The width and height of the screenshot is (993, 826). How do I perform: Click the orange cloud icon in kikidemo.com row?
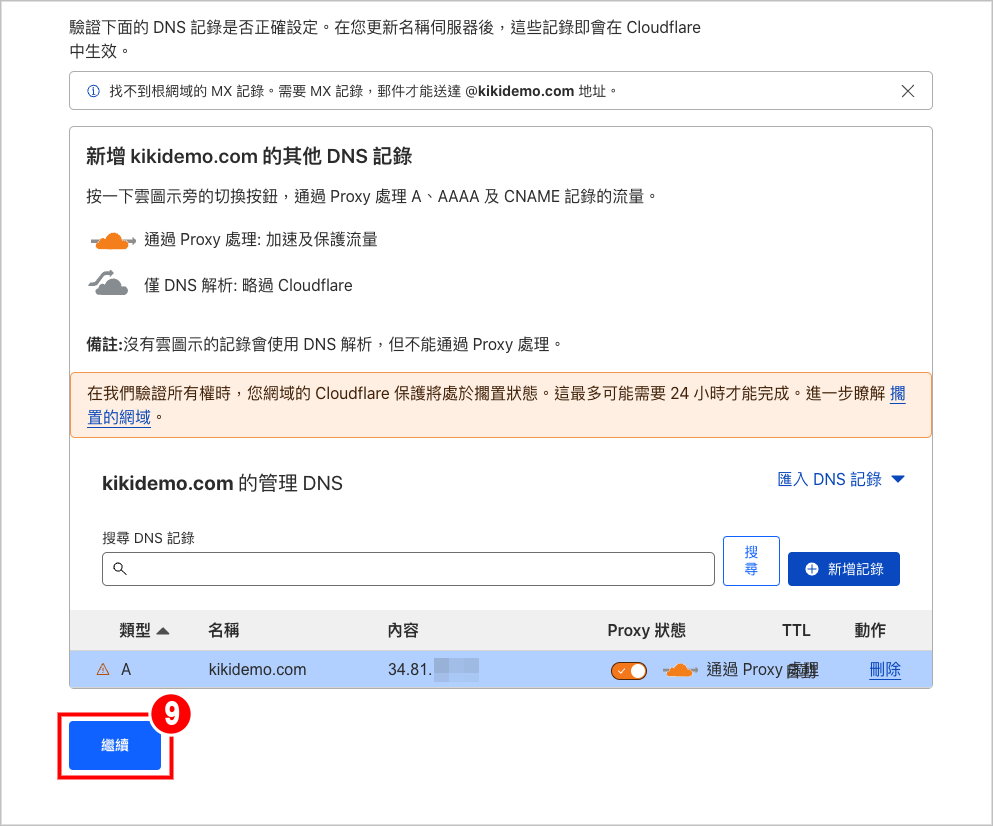coord(680,670)
